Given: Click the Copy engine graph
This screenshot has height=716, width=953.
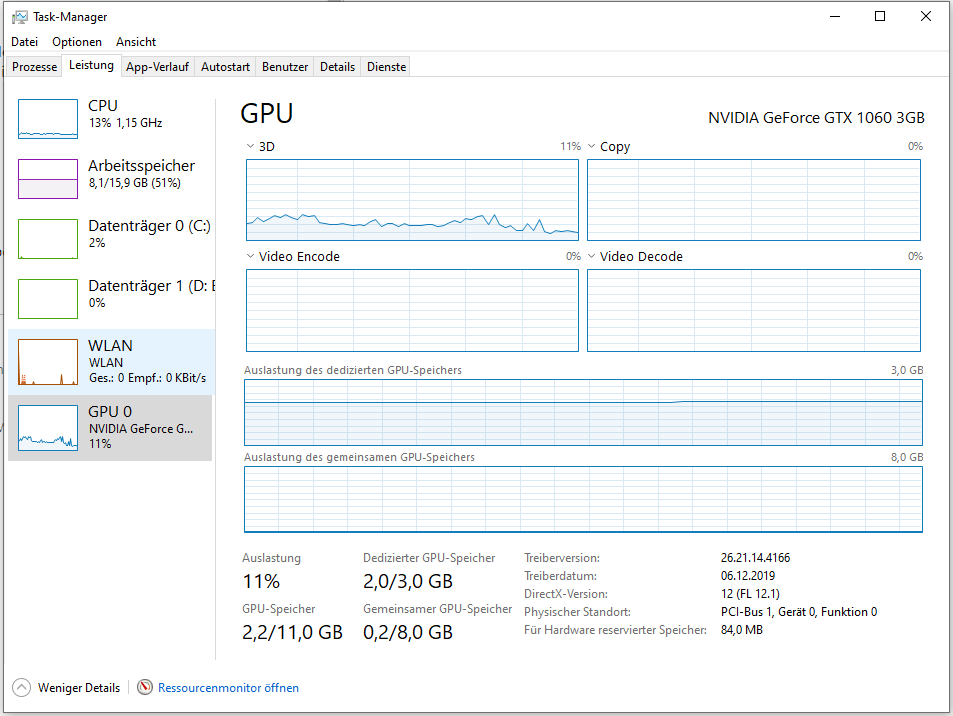Looking at the screenshot, I should [754, 200].
